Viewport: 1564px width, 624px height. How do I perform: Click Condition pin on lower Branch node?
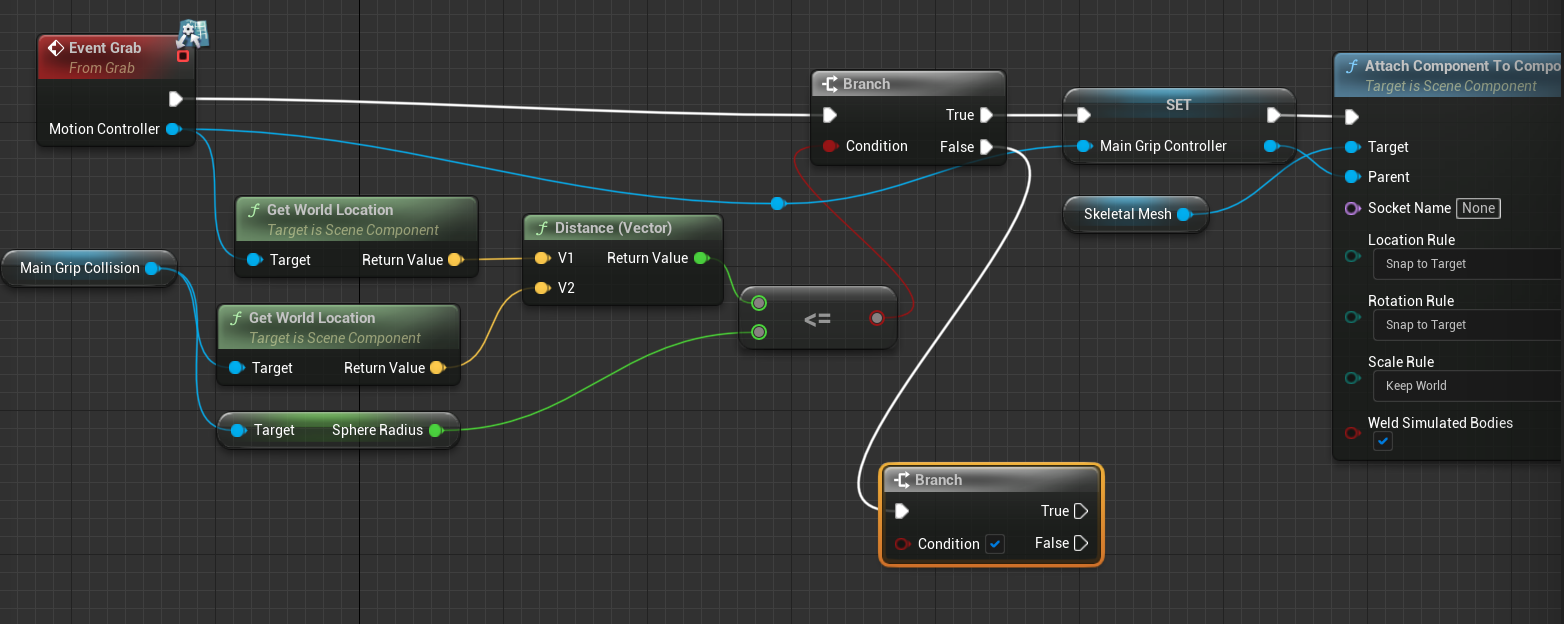click(901, 544)
